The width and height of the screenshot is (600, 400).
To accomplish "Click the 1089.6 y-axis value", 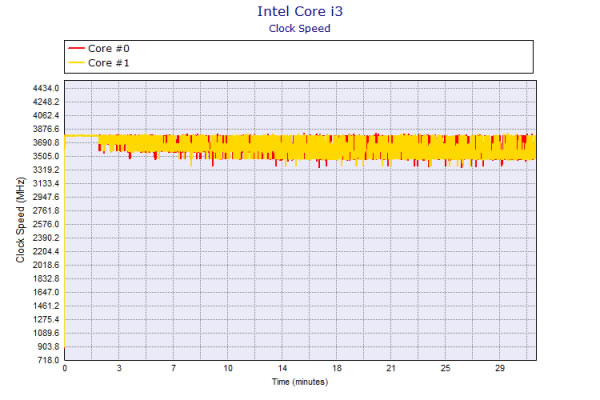I will (46, 333).
